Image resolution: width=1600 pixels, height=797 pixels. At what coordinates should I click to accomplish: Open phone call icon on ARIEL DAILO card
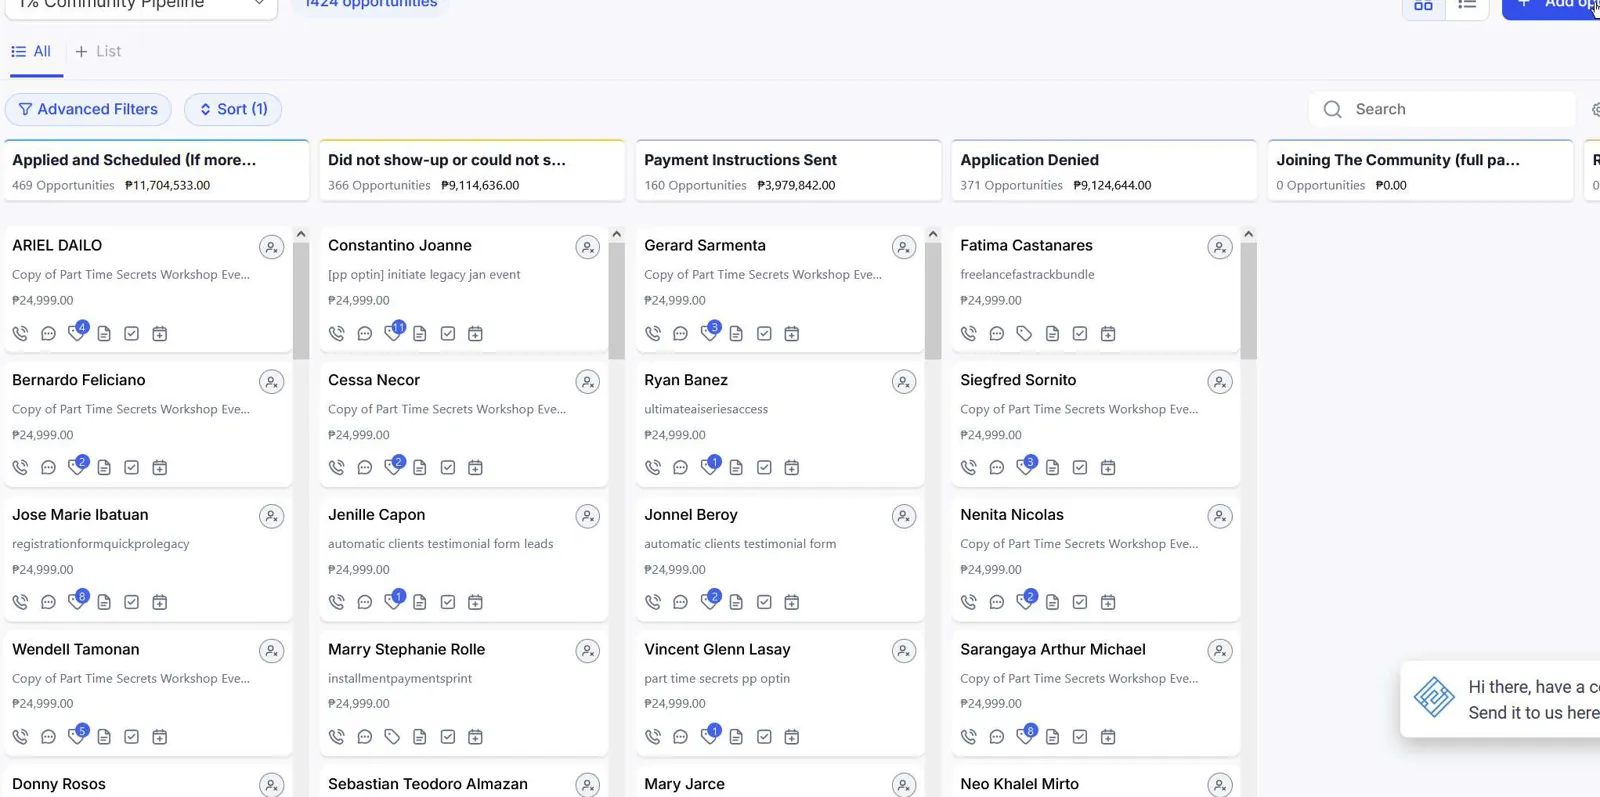coord(20,334)
